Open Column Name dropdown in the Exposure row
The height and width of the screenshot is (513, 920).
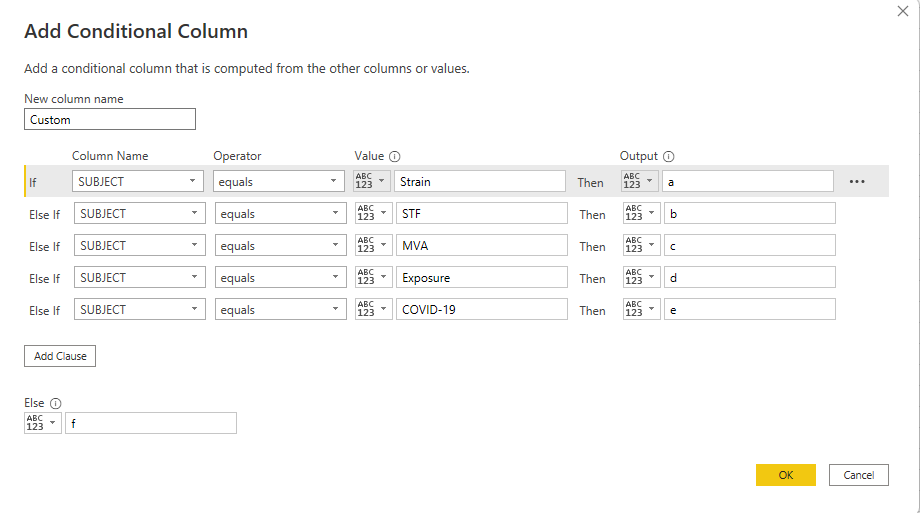(x=140, y=277)
